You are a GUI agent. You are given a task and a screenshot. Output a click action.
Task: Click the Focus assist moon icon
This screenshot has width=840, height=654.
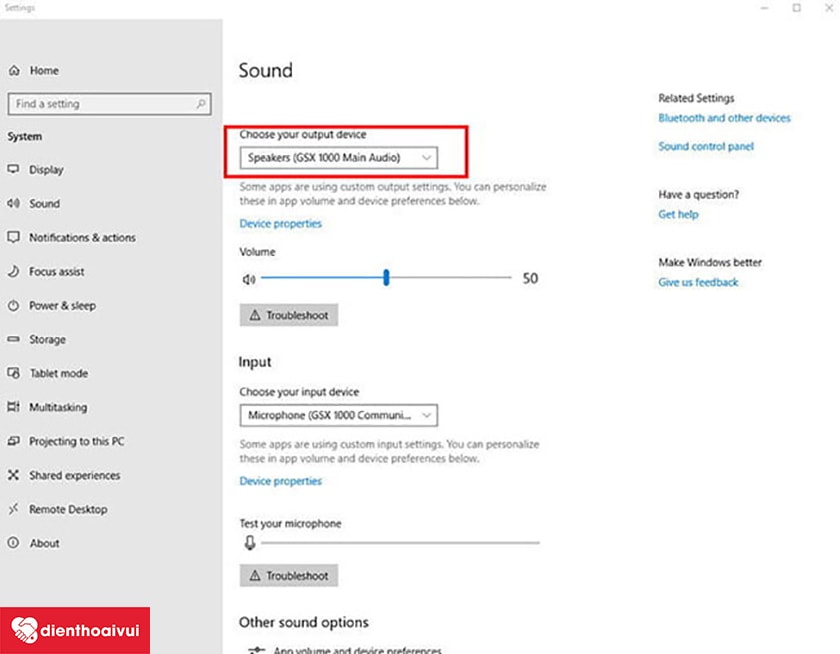click(x=14, y=272)
